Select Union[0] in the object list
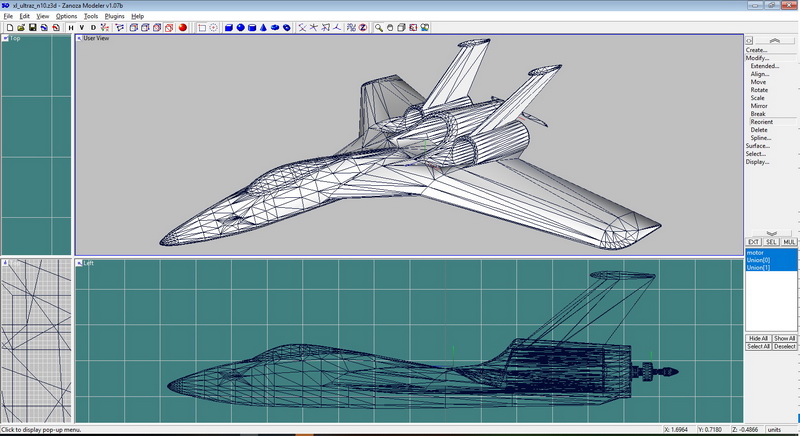This screenshot has width=800, height=436. [x=760, y=260]
